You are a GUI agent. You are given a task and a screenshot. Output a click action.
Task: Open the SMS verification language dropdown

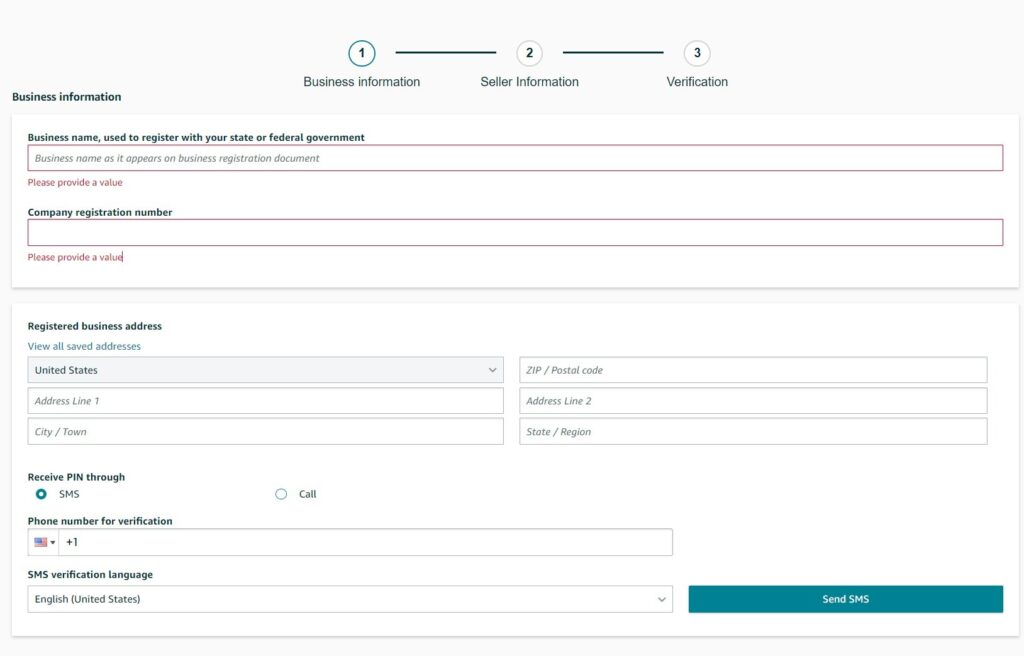pos(348,598)
